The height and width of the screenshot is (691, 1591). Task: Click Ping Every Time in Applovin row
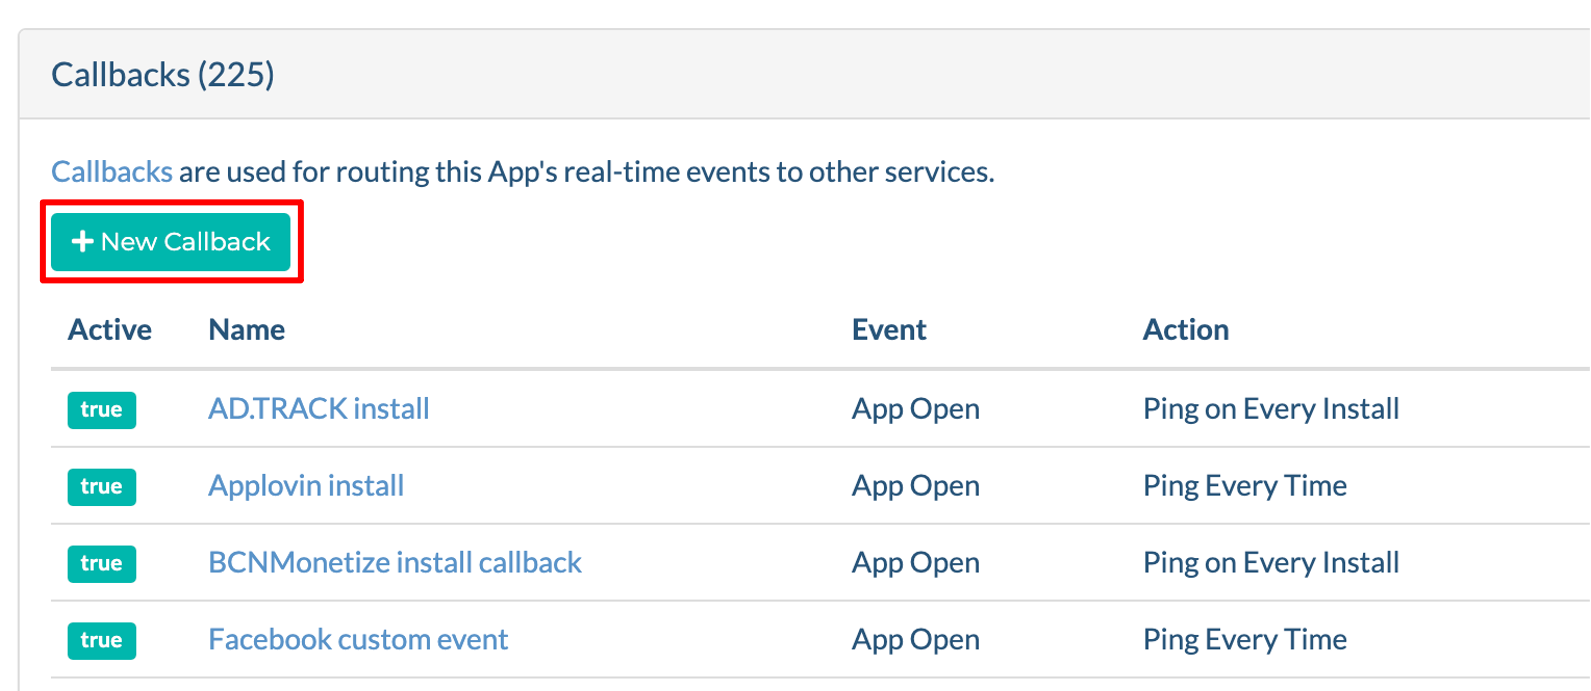tap(1245, 486)
